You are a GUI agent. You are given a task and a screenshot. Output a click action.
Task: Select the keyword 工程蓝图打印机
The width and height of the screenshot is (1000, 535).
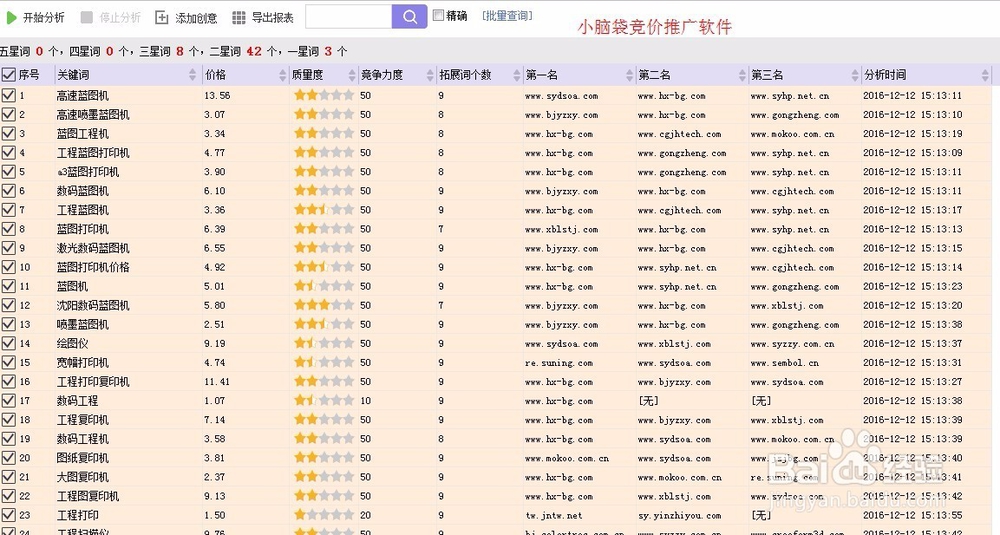tap(92, 152)
